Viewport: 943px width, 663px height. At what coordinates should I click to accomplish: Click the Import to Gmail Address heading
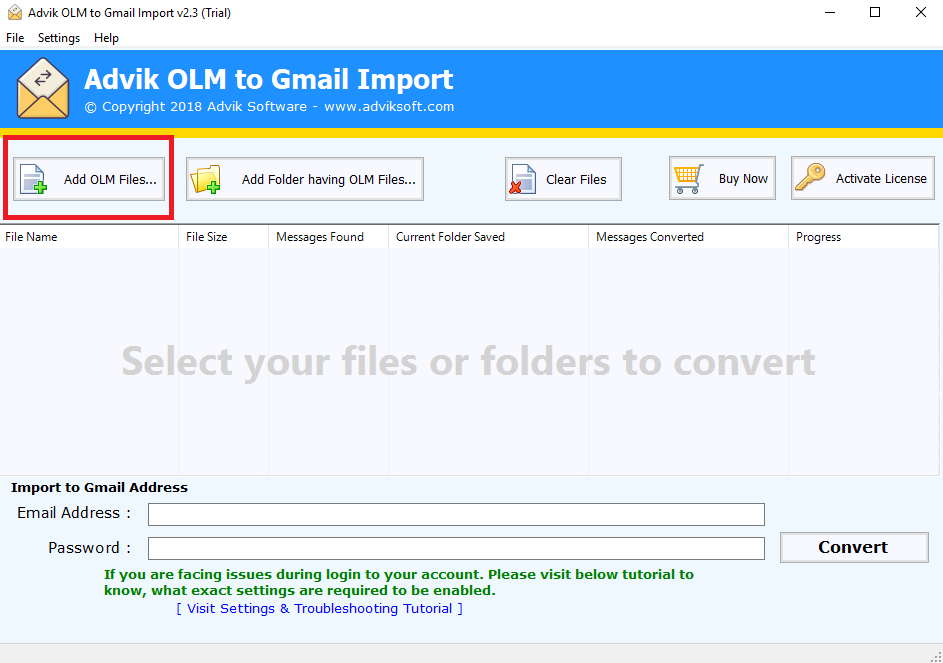click(x=99, y=487)
